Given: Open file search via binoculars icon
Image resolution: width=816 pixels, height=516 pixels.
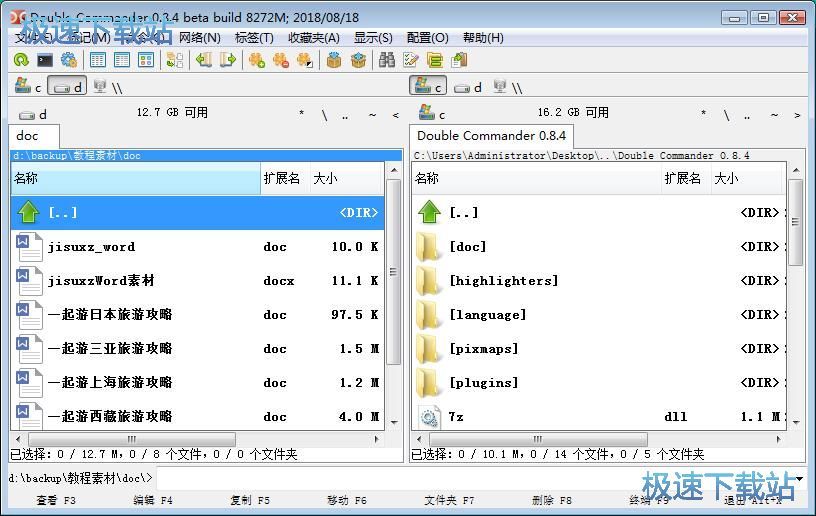Looking at the screenshot, I should [387, 60].
